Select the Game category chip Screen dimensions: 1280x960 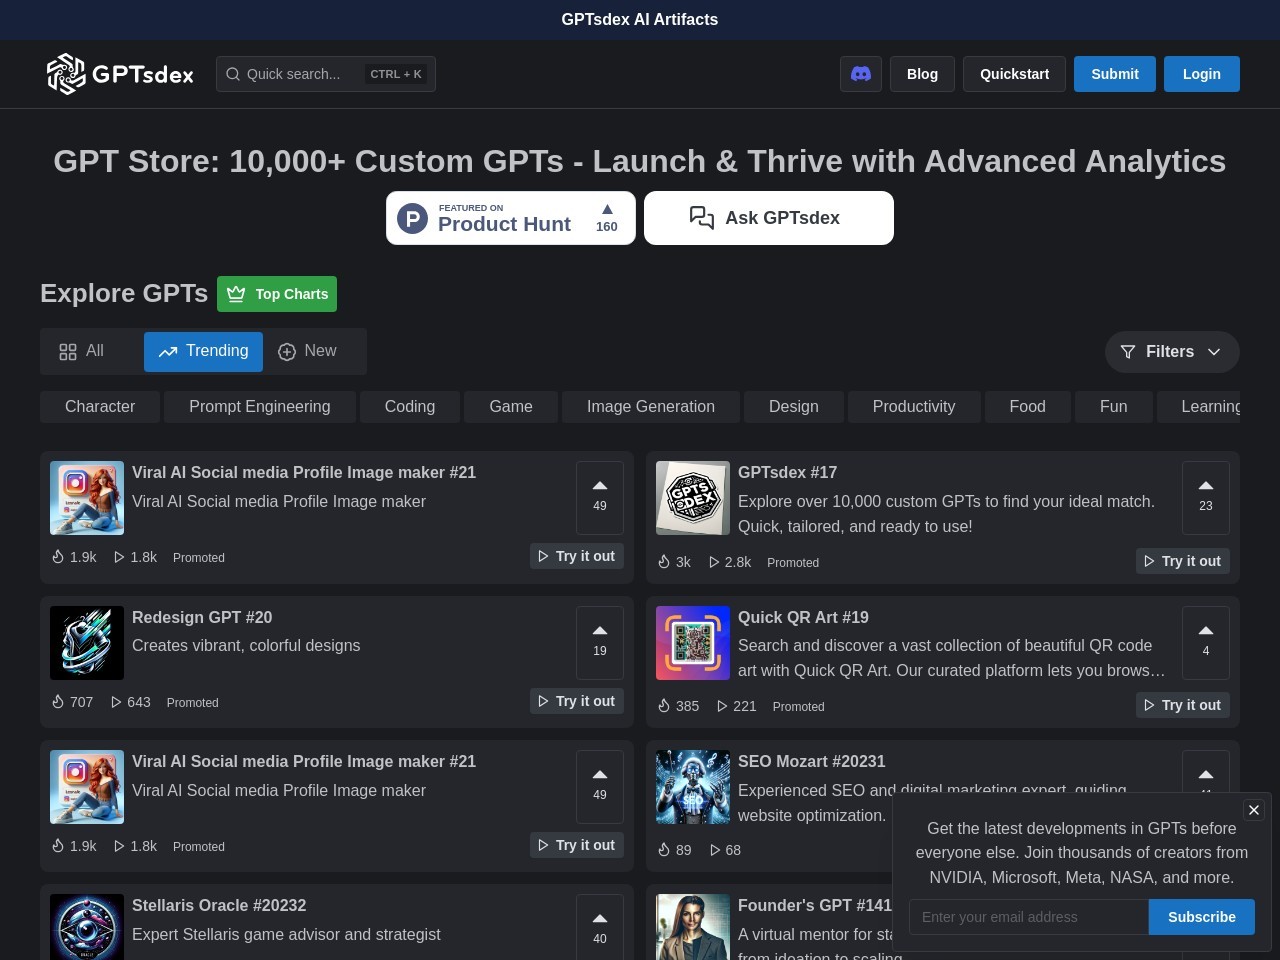511,407
